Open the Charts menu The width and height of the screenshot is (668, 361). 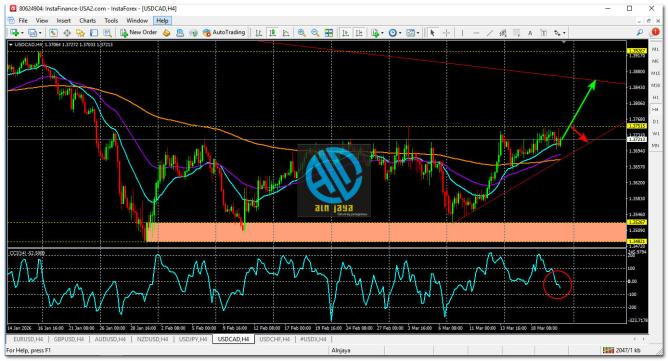[87, 20]
